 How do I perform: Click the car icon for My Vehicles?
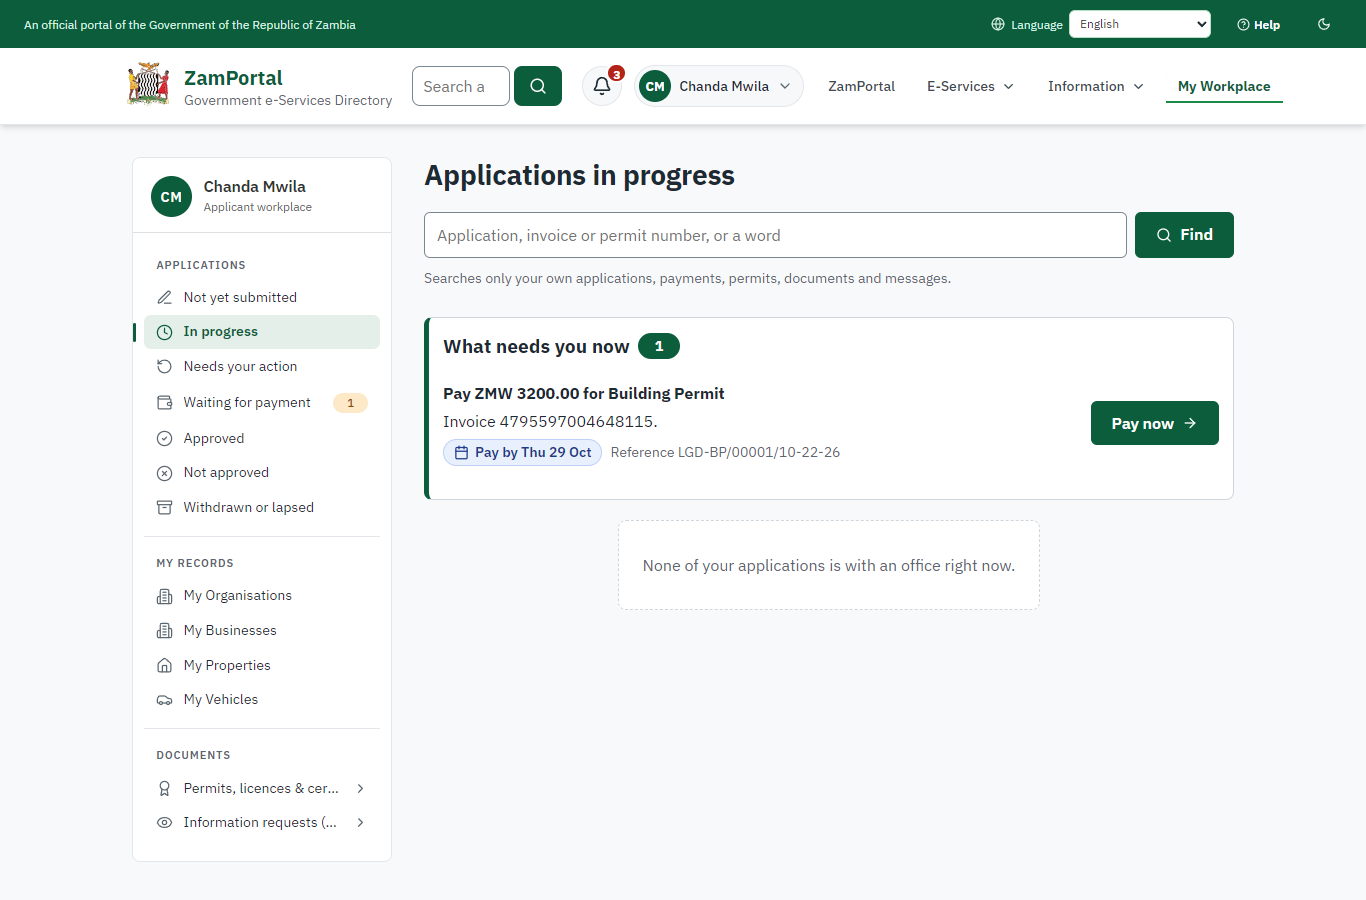(165, 700)
